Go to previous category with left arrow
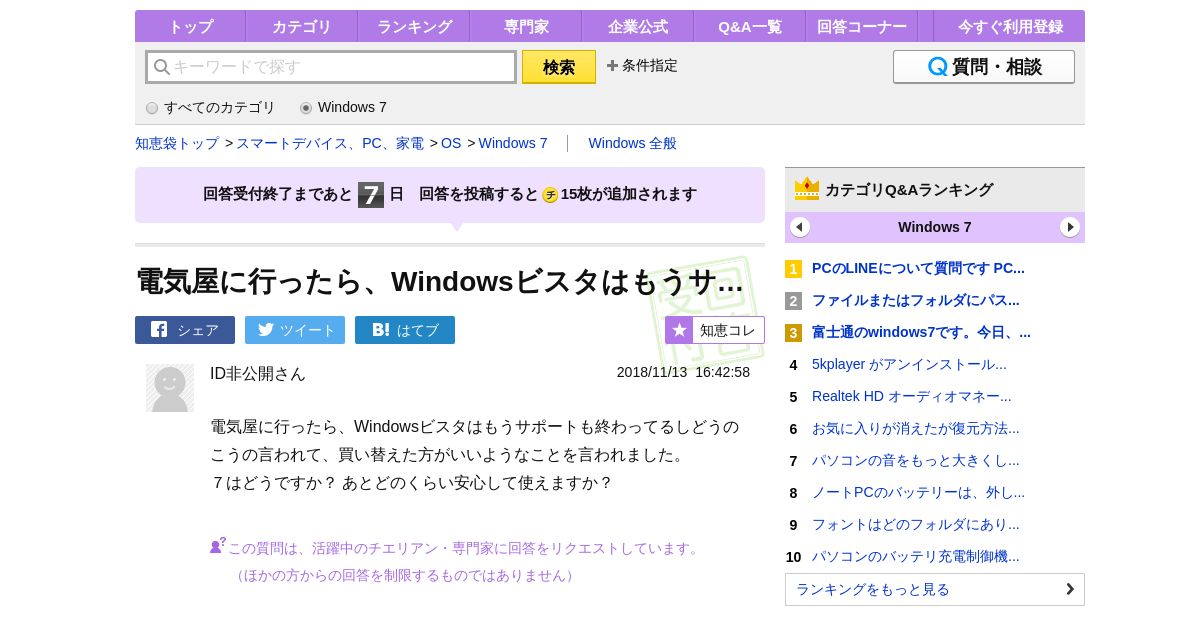The height and width of the screenshot is (630, 1200). click(x=800, y=227)
